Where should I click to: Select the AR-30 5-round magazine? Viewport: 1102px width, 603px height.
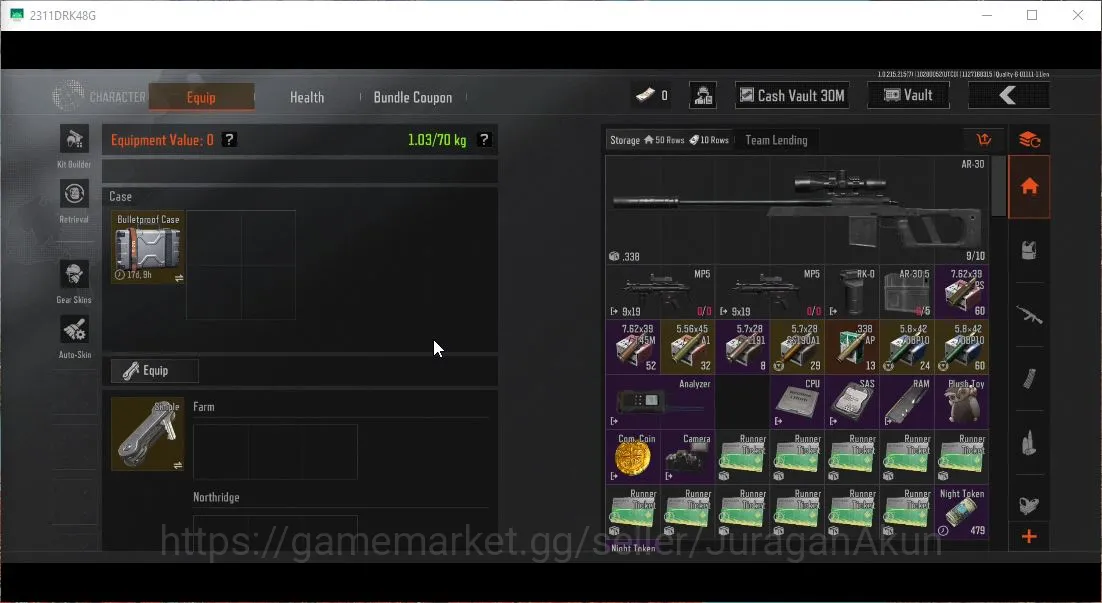907,292
